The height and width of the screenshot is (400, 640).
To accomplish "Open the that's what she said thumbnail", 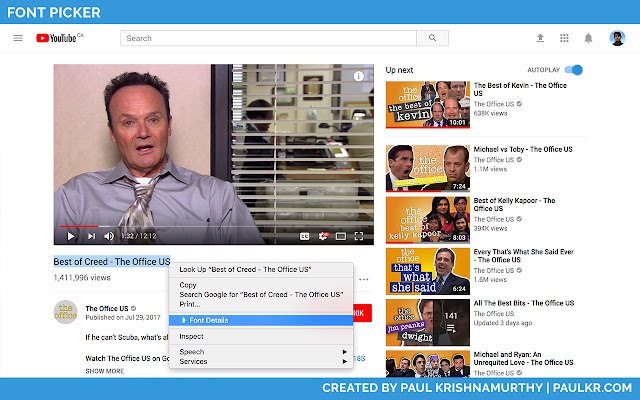I will coord(428,271).
